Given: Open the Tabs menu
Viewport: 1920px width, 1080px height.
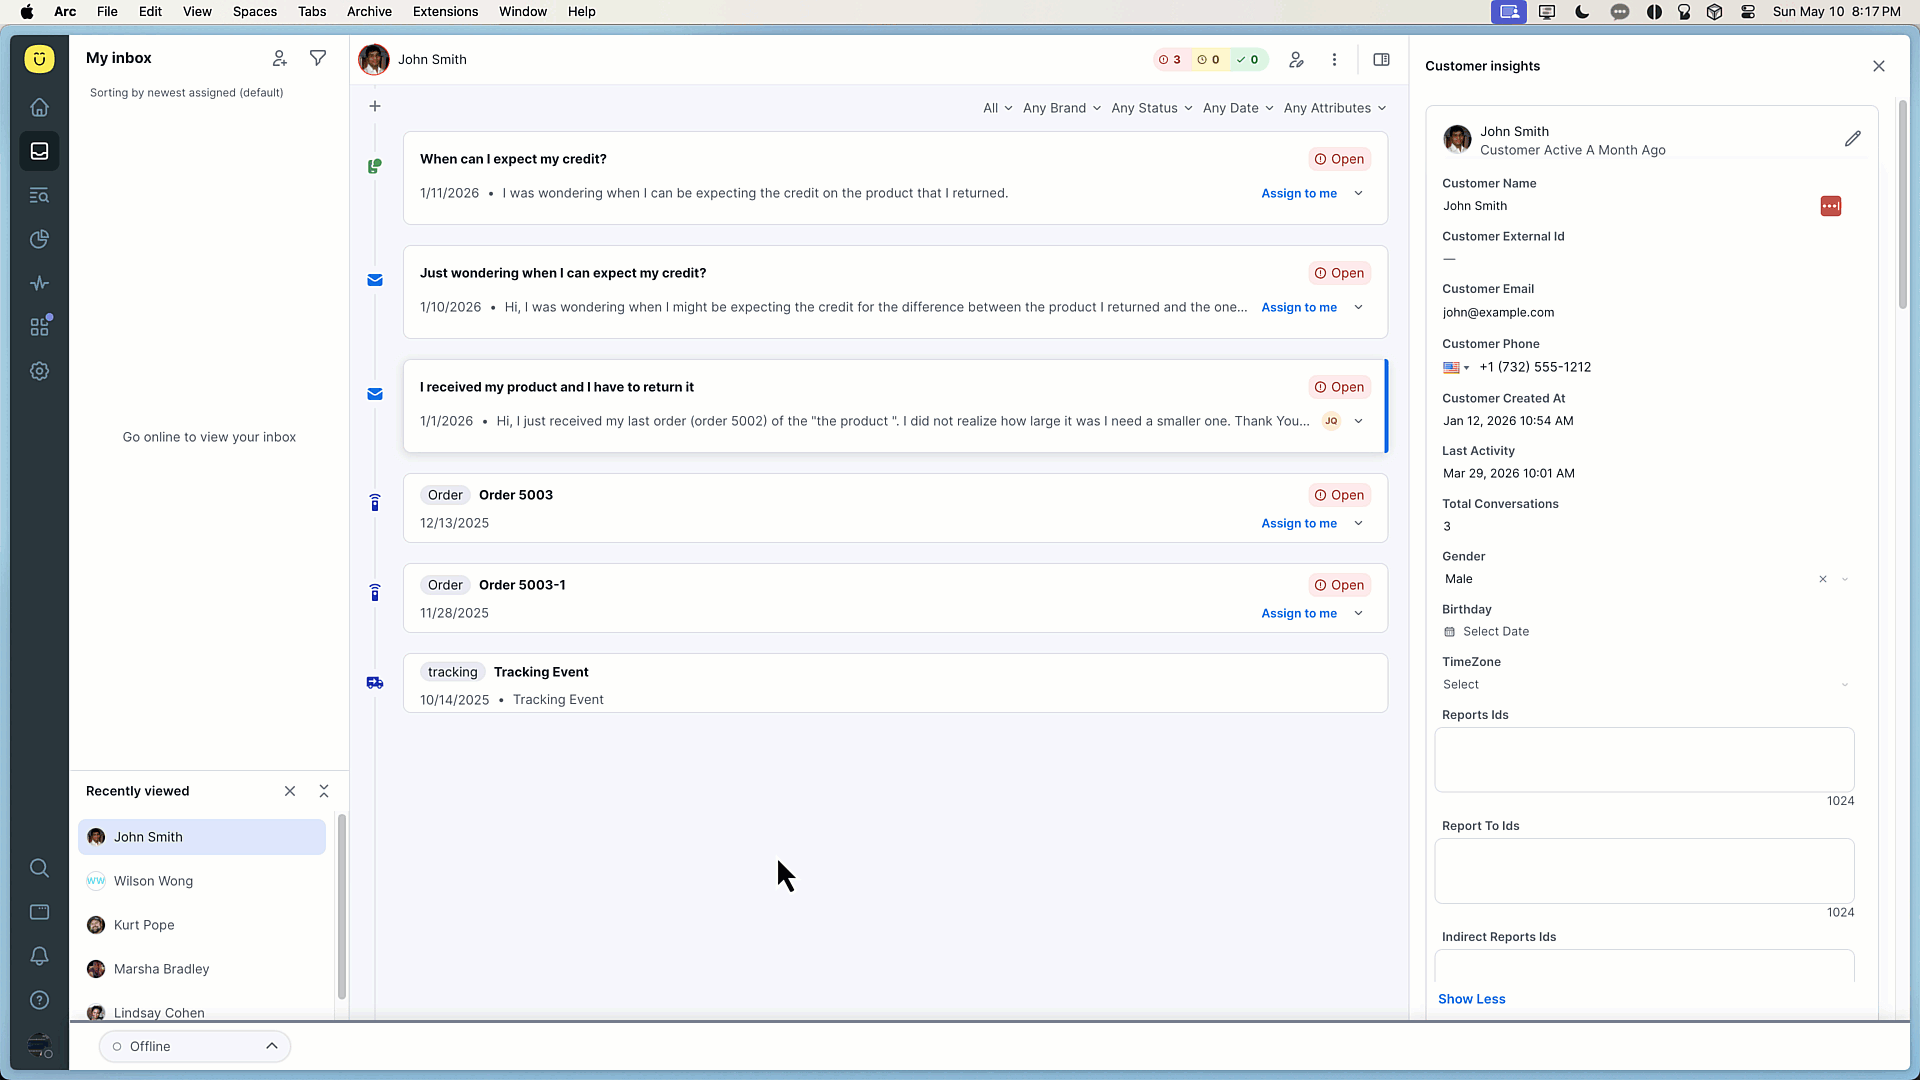Looking at the screenshot, I should tap(312, 12).
